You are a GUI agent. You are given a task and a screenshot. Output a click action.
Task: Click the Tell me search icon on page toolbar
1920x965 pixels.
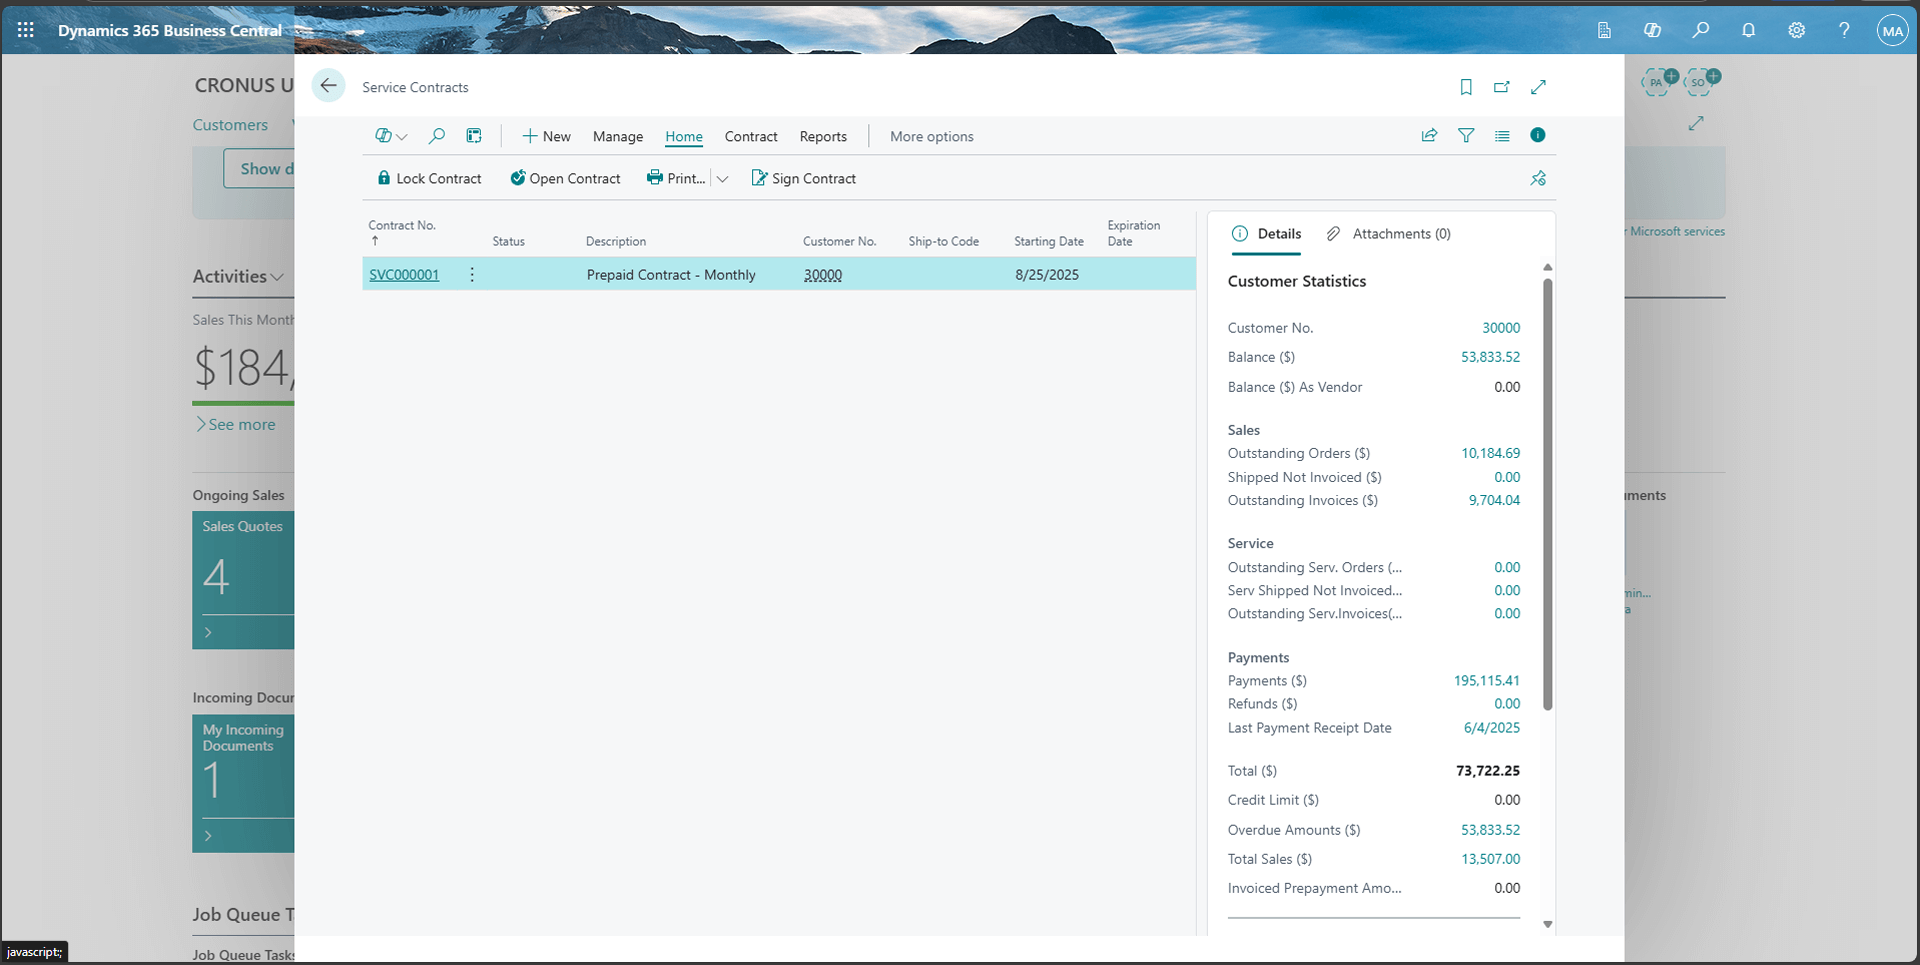[436, 135]
